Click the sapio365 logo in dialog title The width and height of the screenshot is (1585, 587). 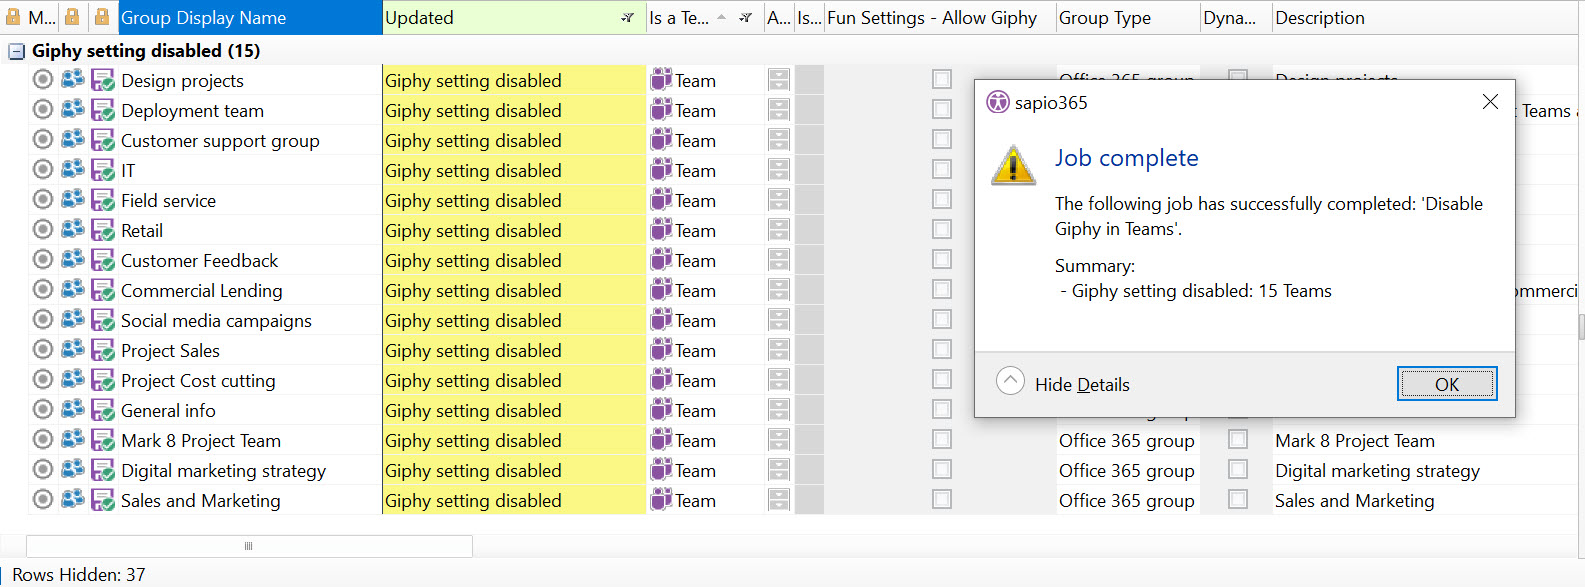click(997, 102)
